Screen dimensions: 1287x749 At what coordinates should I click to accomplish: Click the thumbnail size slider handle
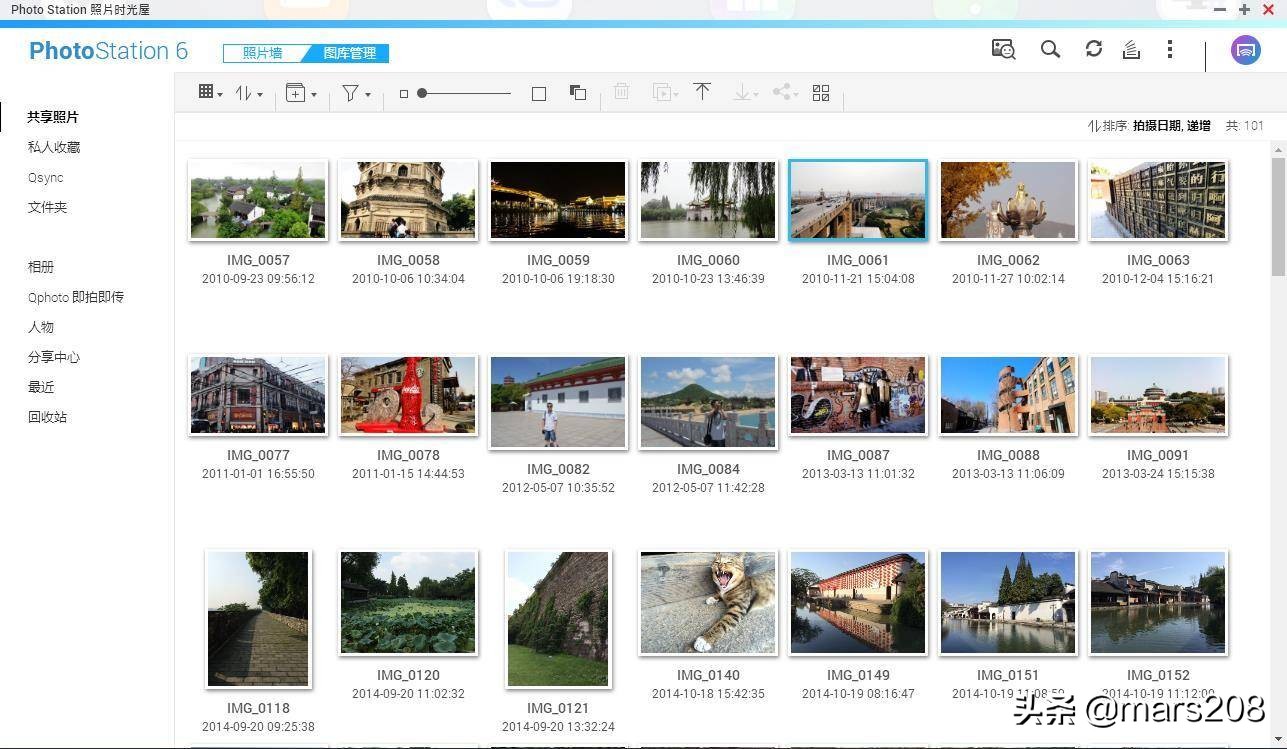(422, 93)
